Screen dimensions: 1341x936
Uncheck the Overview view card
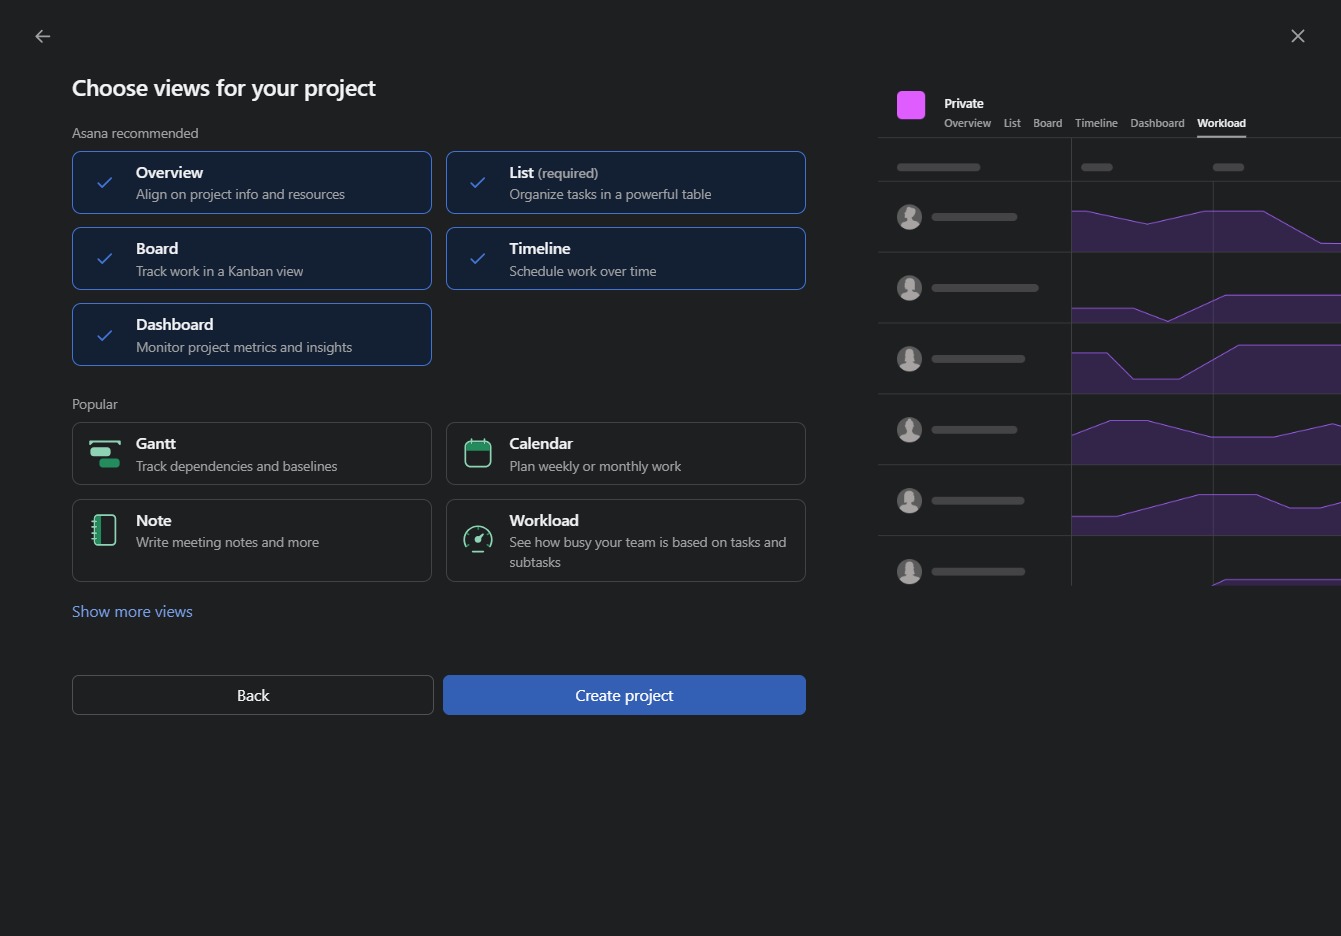pos(252,182)
